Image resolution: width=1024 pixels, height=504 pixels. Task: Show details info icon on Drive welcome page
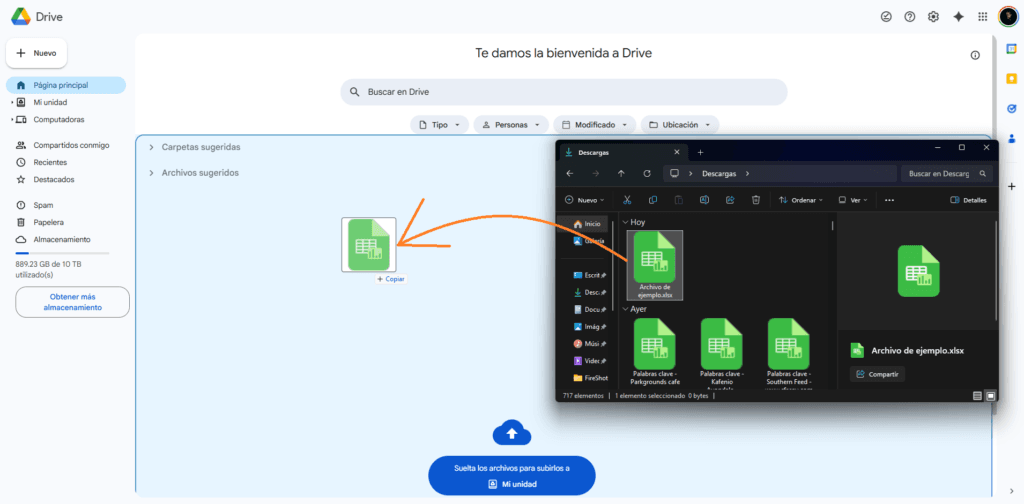click(x=975, y=55)
